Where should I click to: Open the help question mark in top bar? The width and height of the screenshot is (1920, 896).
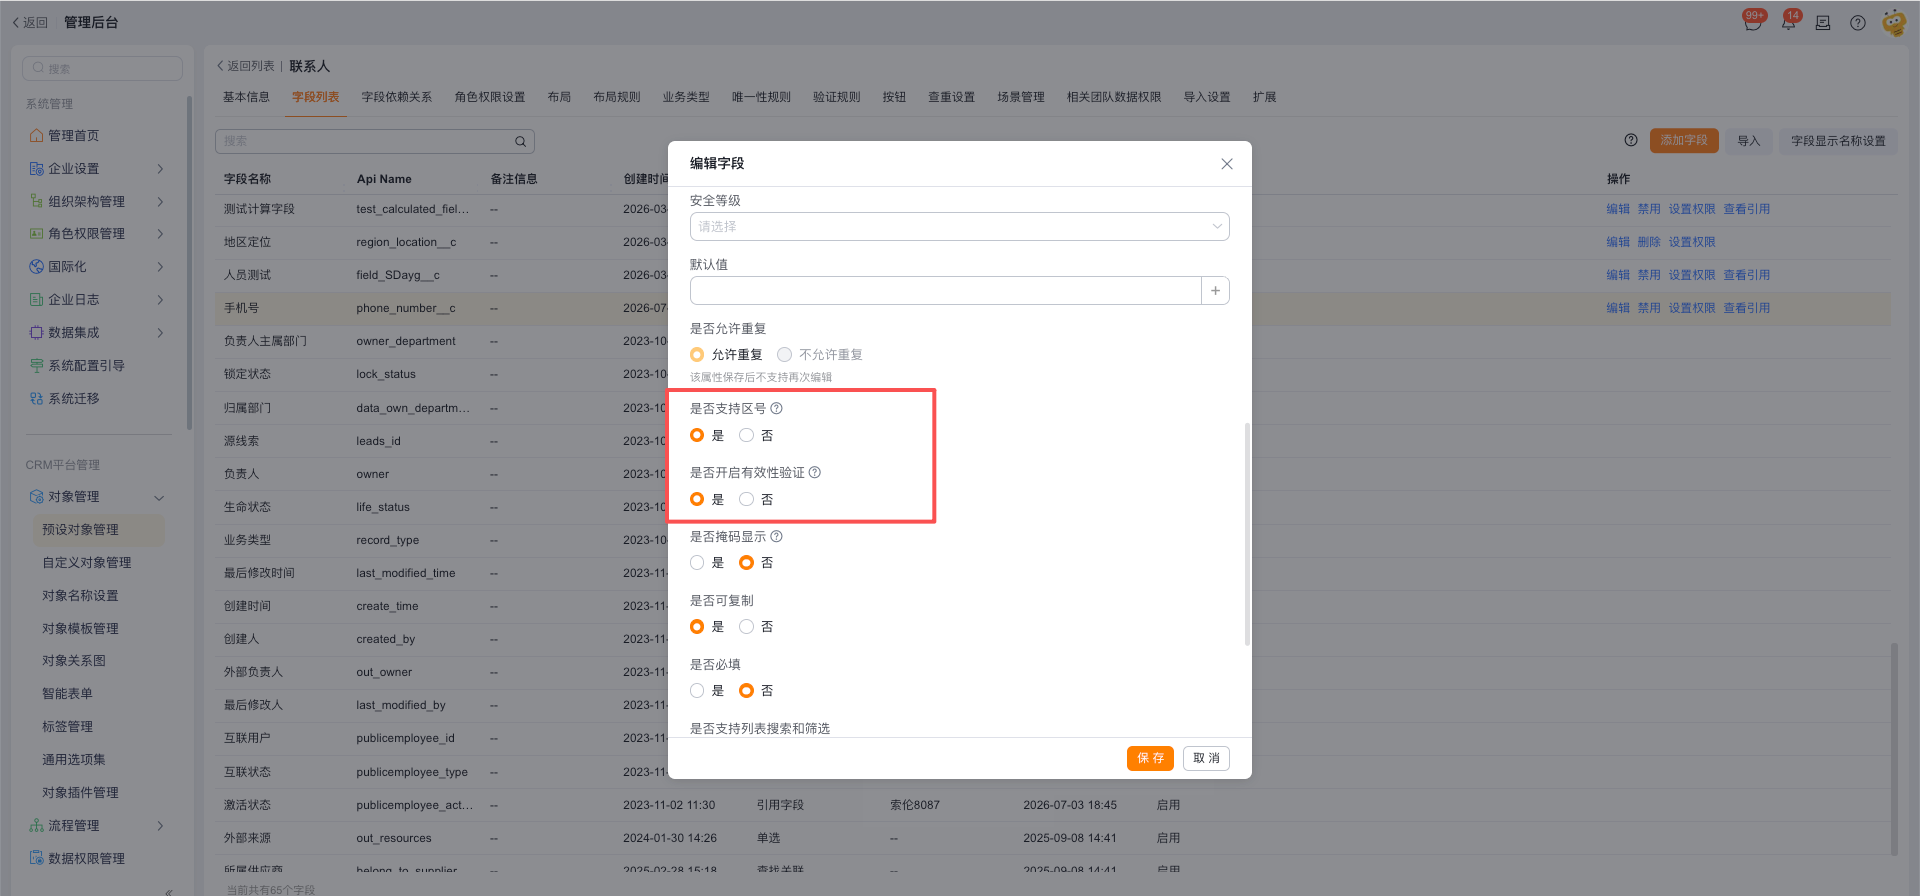pos(1857,23)
